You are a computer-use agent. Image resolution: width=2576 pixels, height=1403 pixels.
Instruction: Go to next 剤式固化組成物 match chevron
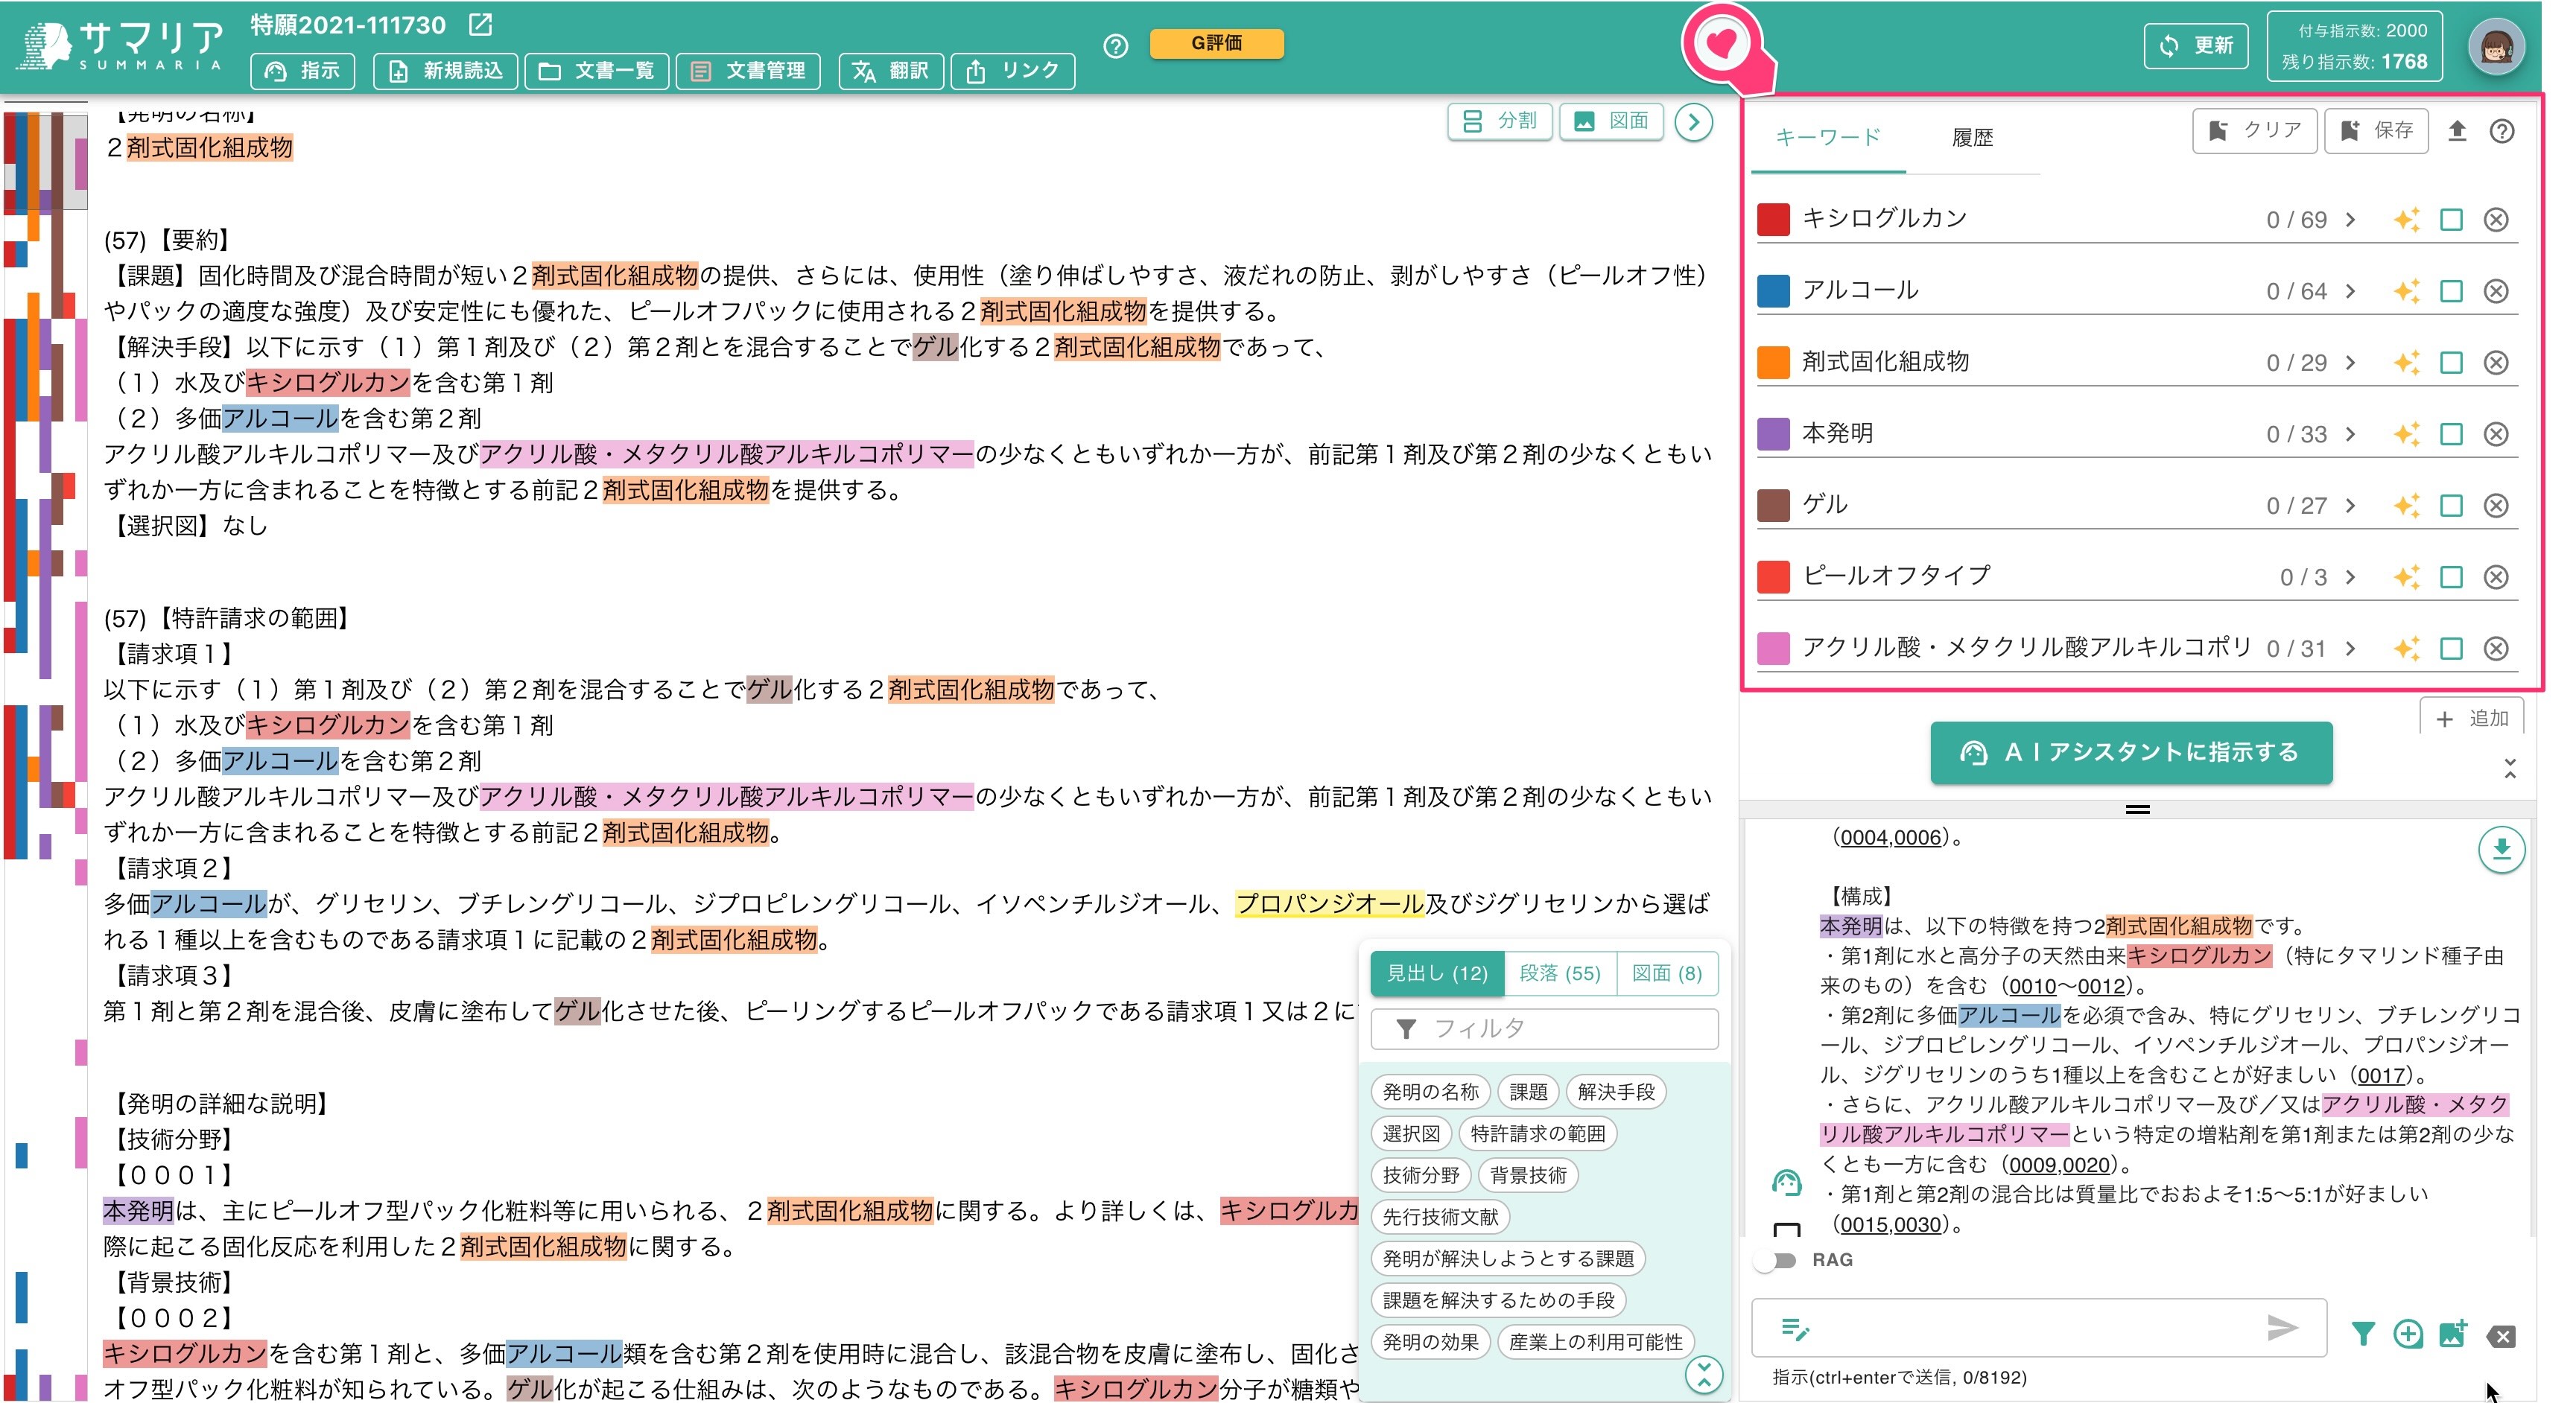(x=2351, y=362)
